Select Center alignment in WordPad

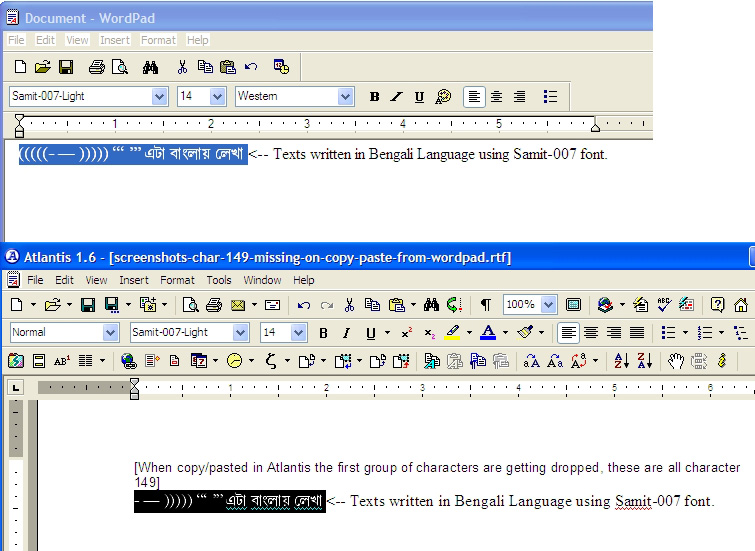point(496,97)
